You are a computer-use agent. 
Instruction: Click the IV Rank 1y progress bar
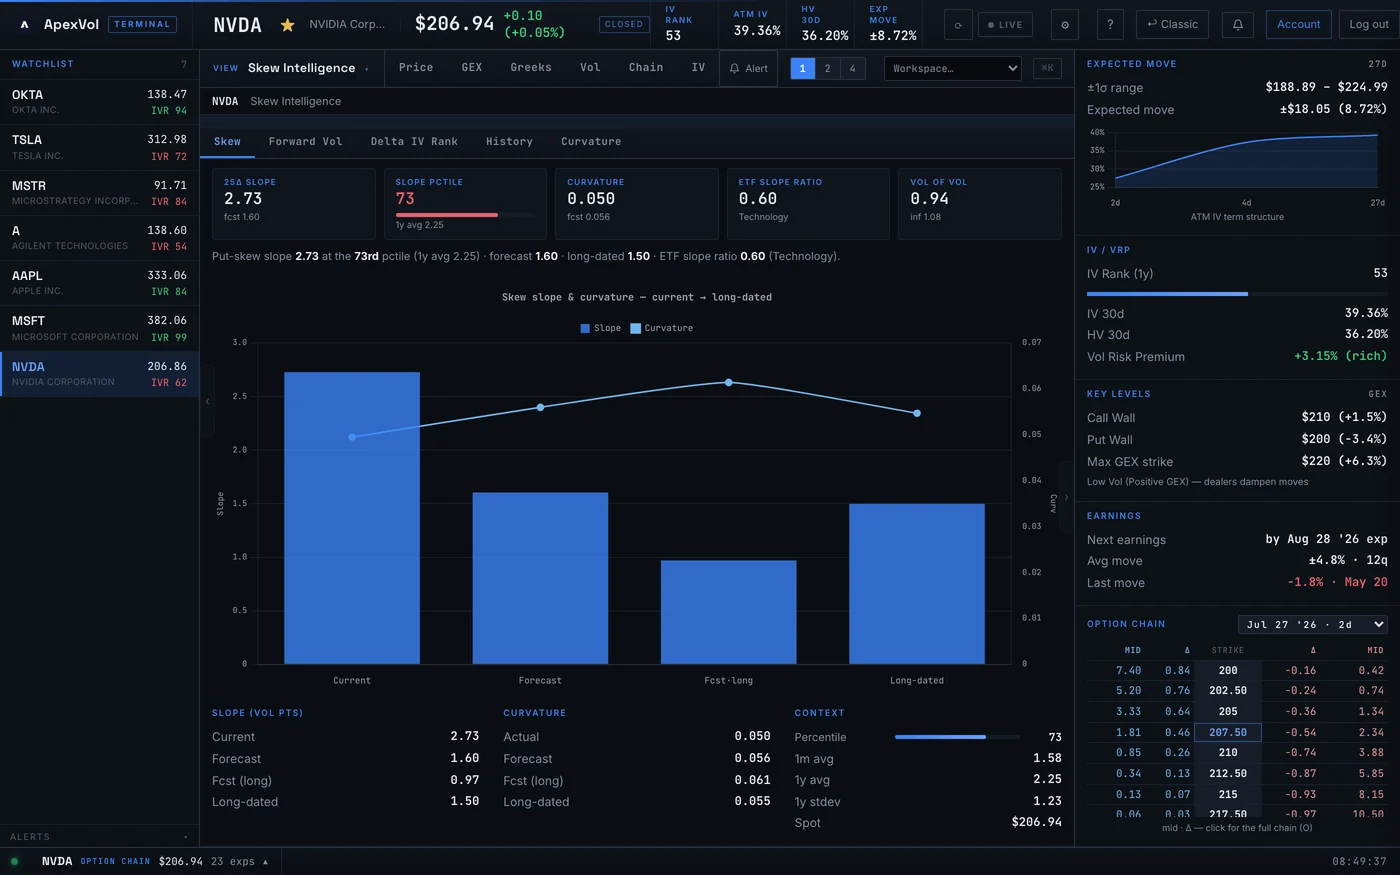[1237, 294]
